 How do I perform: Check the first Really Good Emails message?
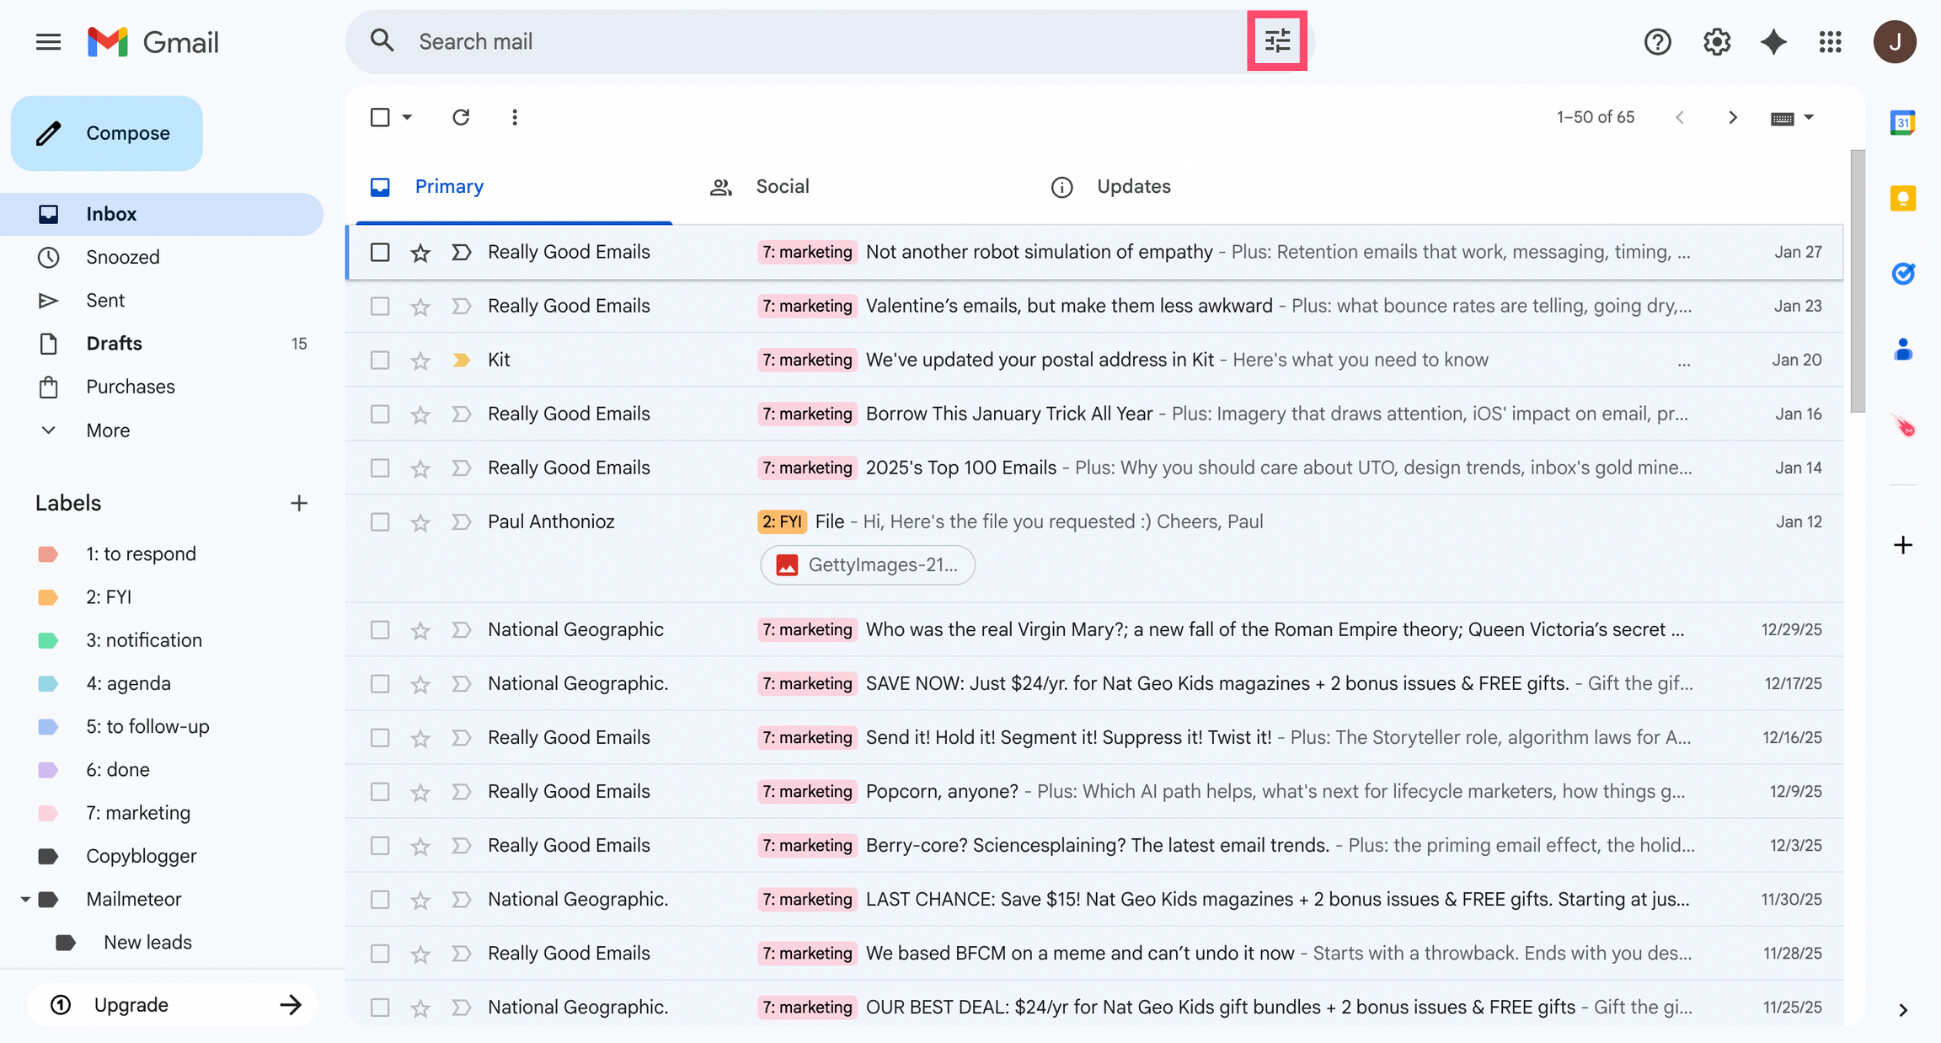[x=379, y=252]
